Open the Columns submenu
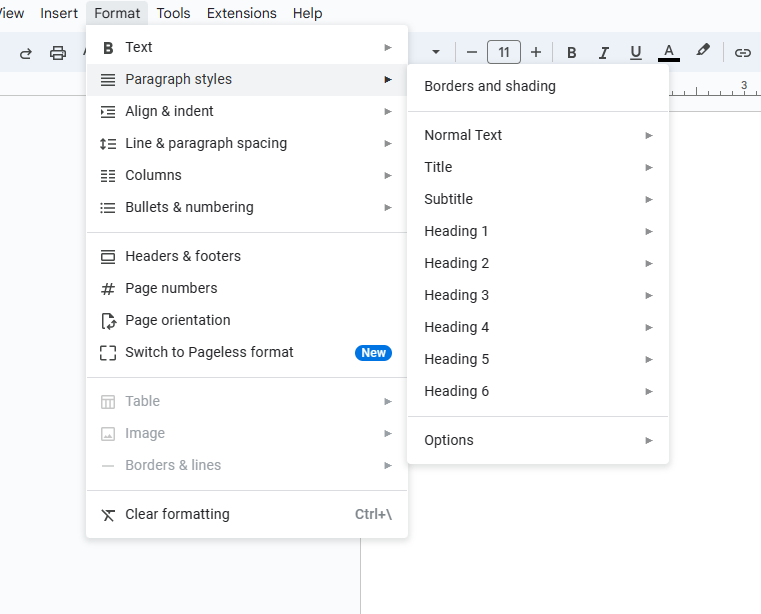761x614 pixels. (247, 176)
